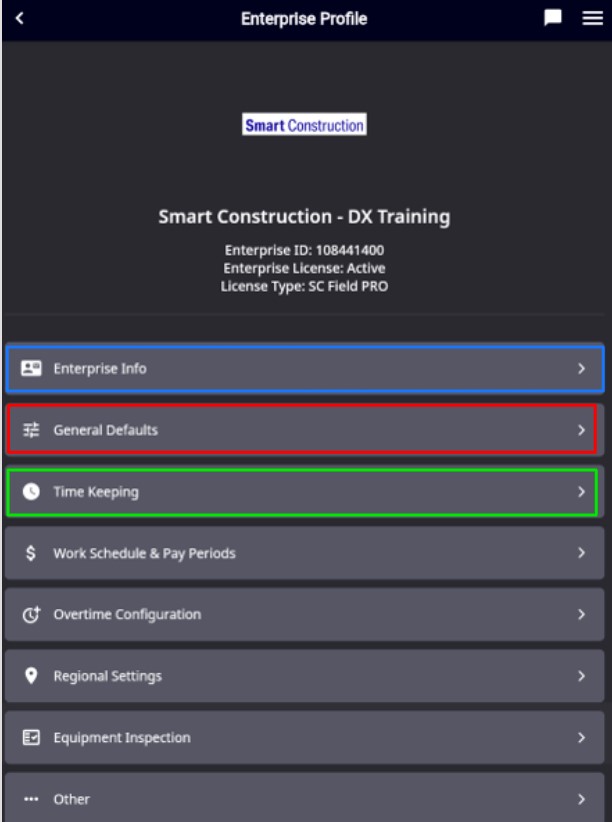
Task: Expand the Other row chevron
Action: click(581, 799)
